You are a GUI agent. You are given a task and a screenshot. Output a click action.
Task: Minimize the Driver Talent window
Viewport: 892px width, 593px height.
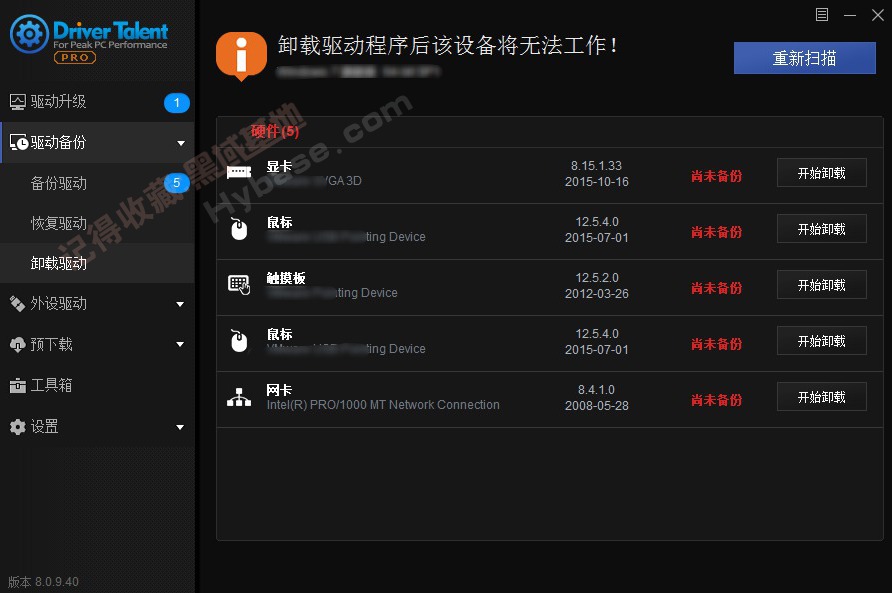click(x=850, y=15)
